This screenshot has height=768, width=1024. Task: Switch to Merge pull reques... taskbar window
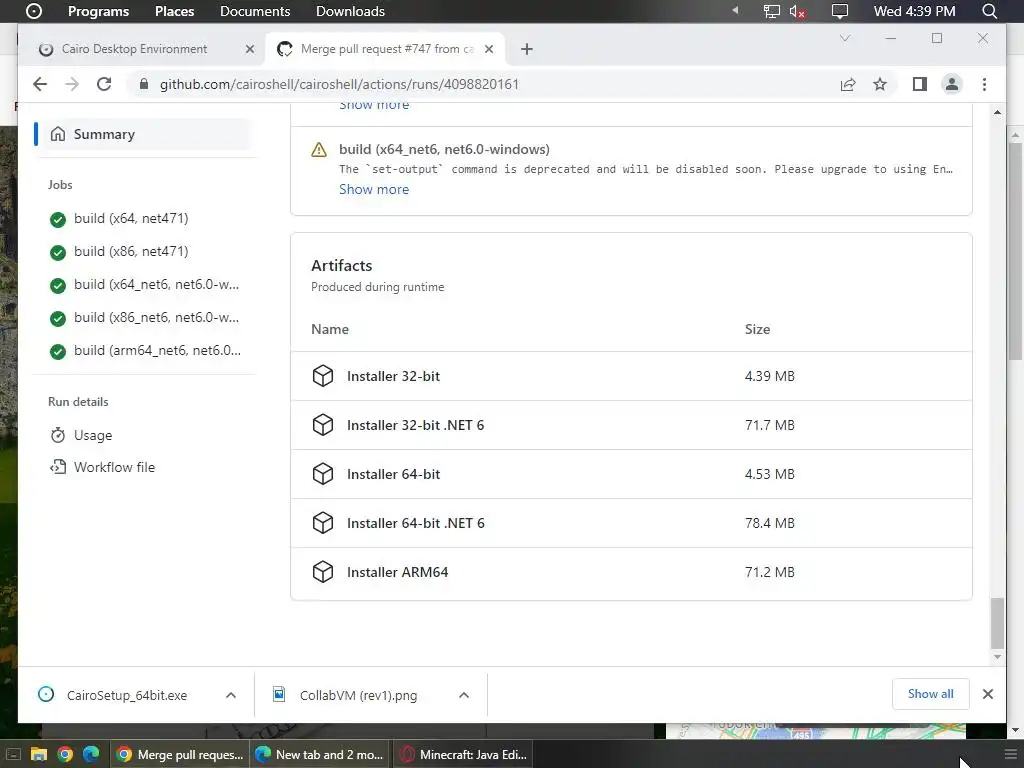coord(179,754)
